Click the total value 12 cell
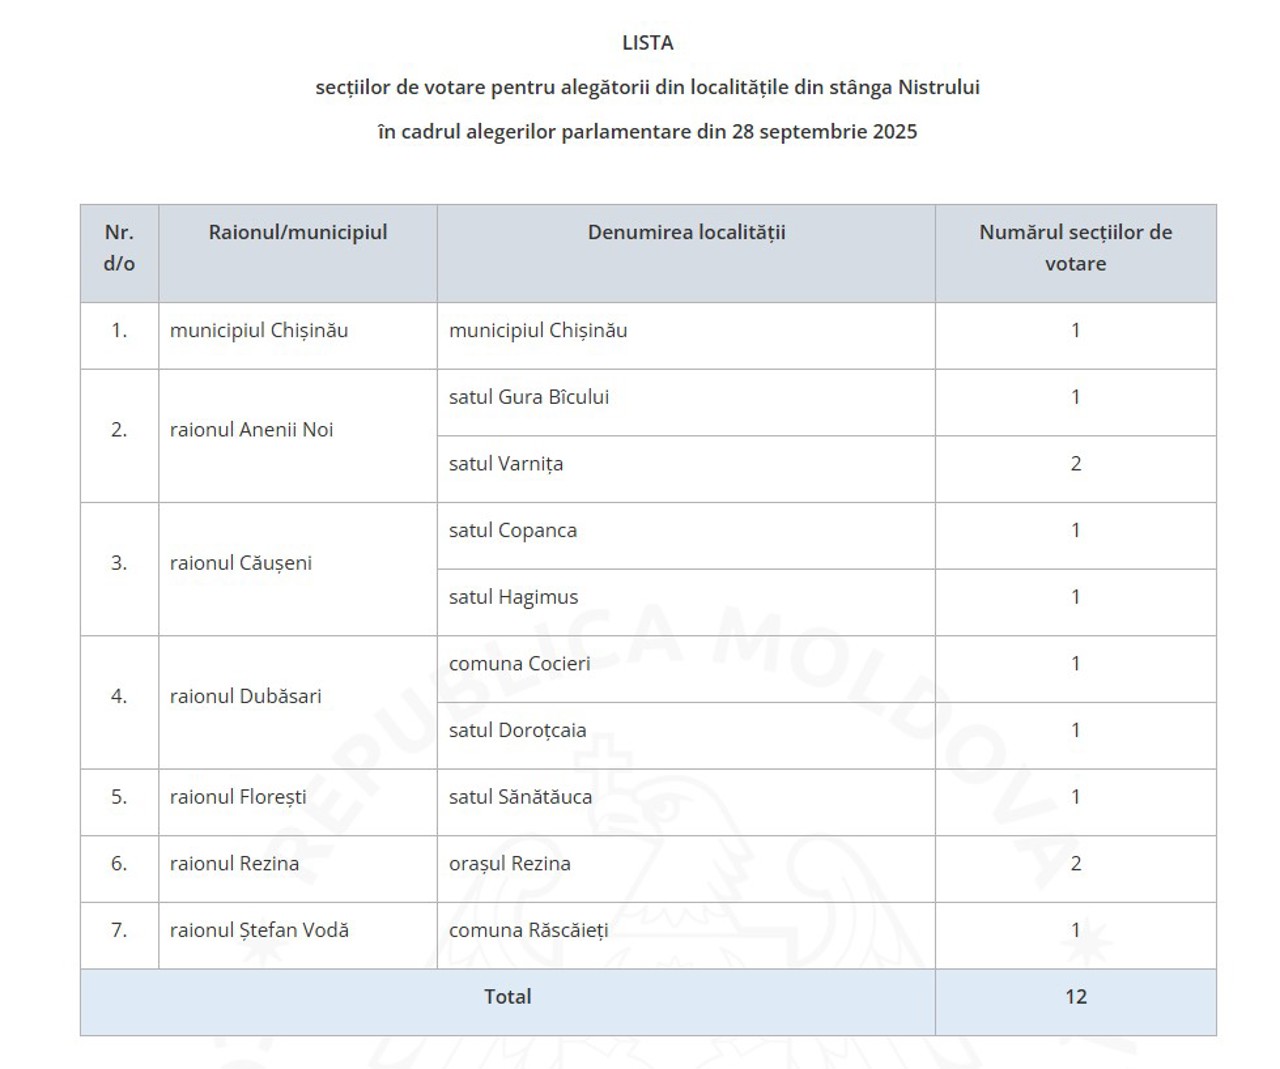This screenshot has height=1069, width=1280. (x=1075, y=997)
